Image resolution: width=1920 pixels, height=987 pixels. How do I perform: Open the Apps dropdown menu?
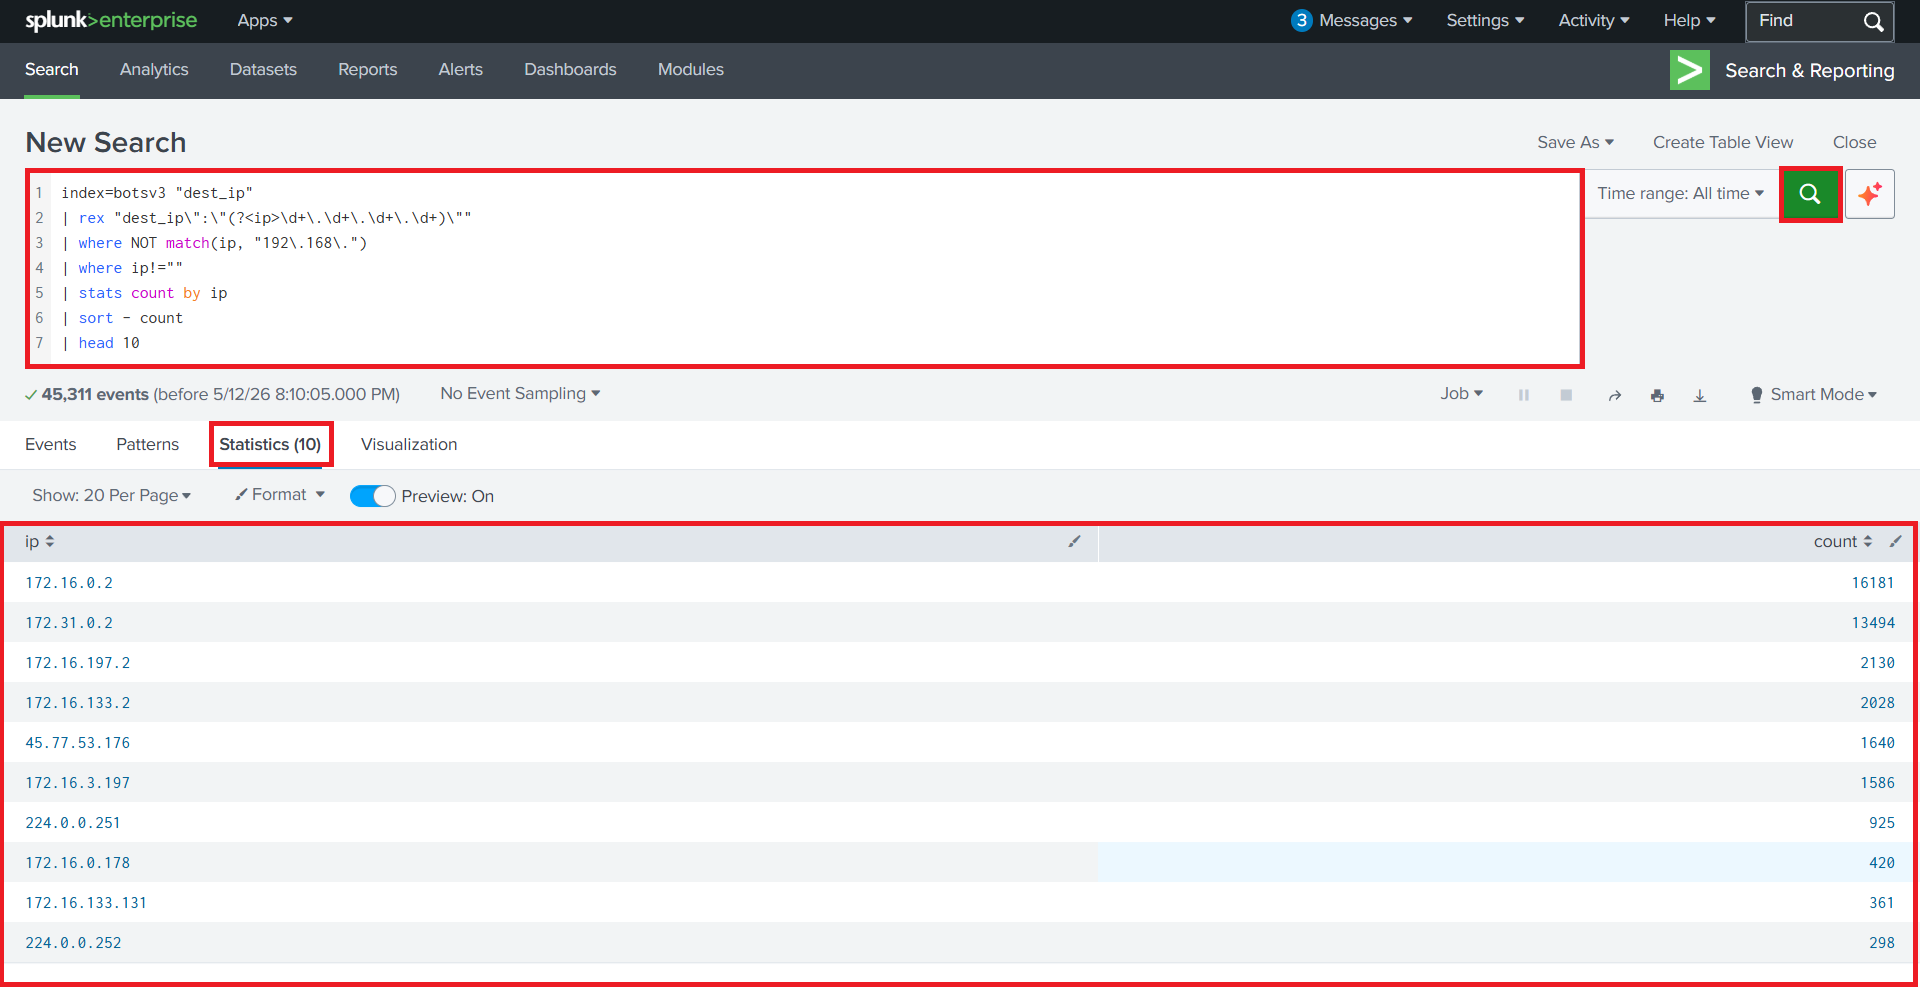point(265,20)
